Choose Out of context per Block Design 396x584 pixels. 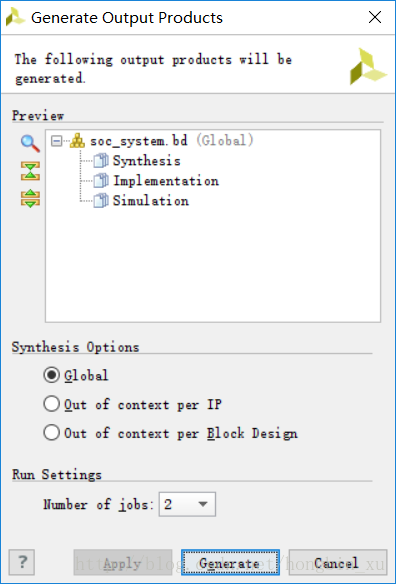point(51,432)
